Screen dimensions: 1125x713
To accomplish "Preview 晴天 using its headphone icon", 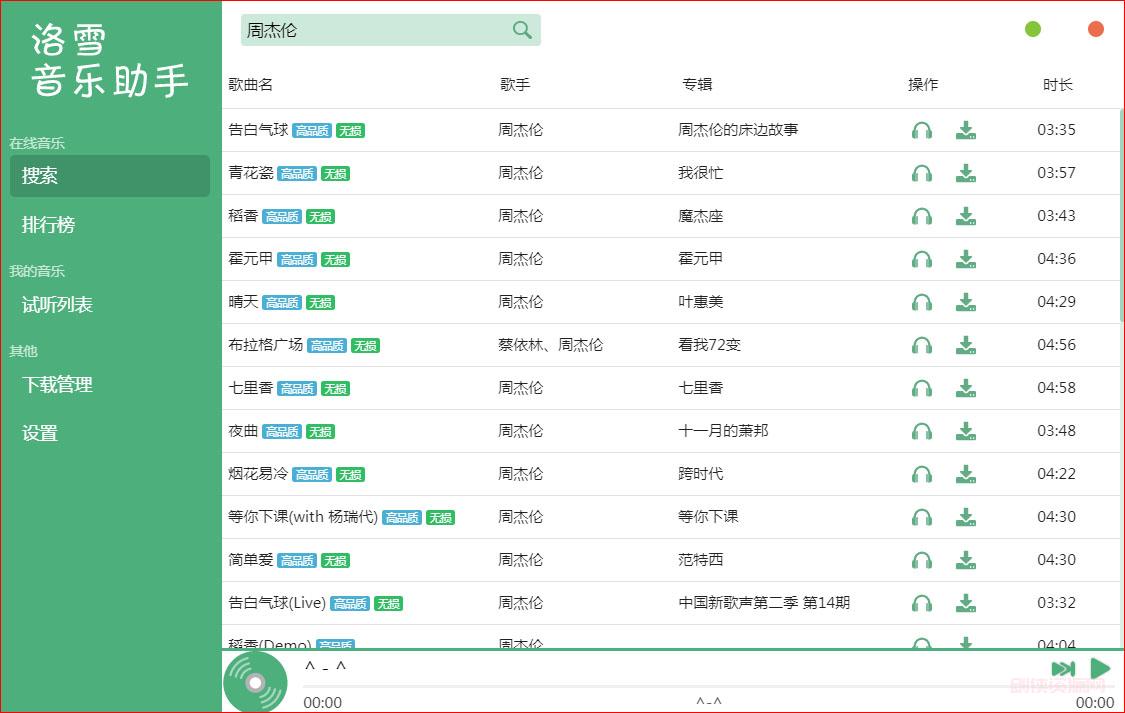I will coord(921,302).
